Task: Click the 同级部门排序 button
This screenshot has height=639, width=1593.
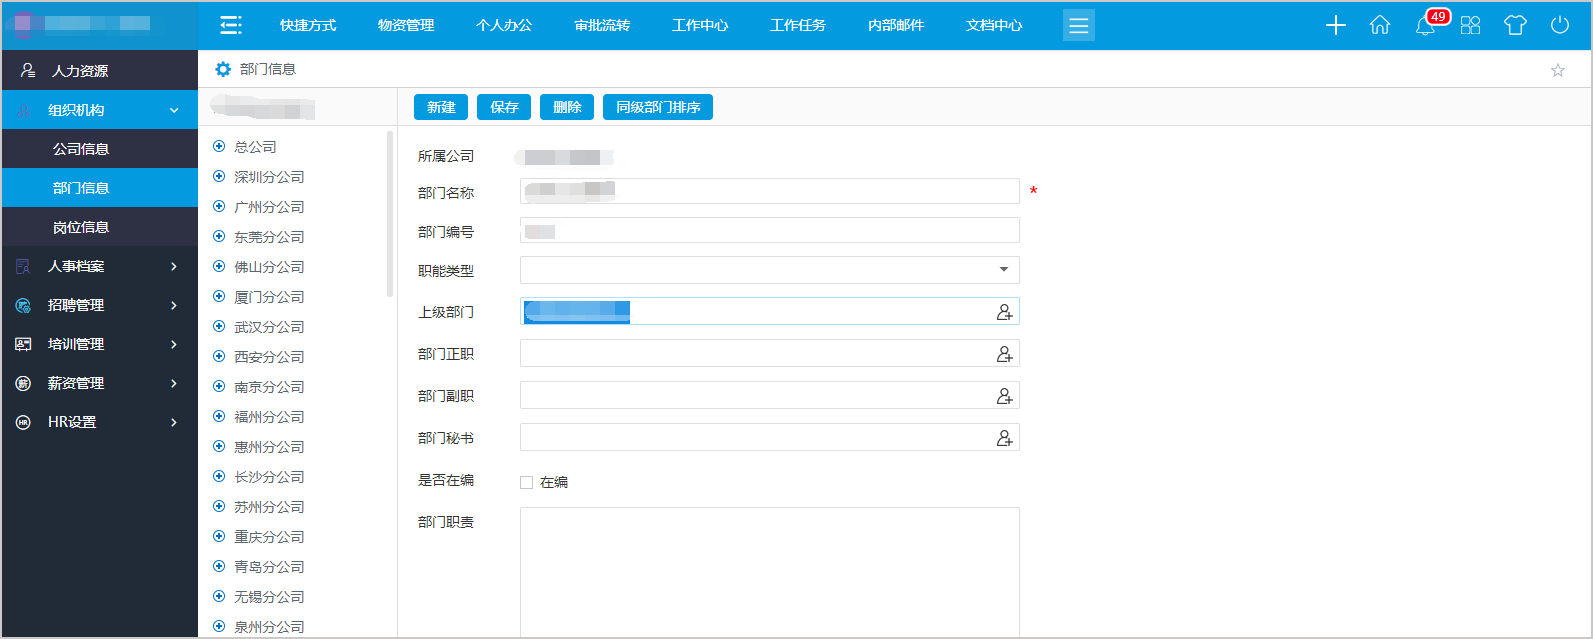Action: [657, 107]
